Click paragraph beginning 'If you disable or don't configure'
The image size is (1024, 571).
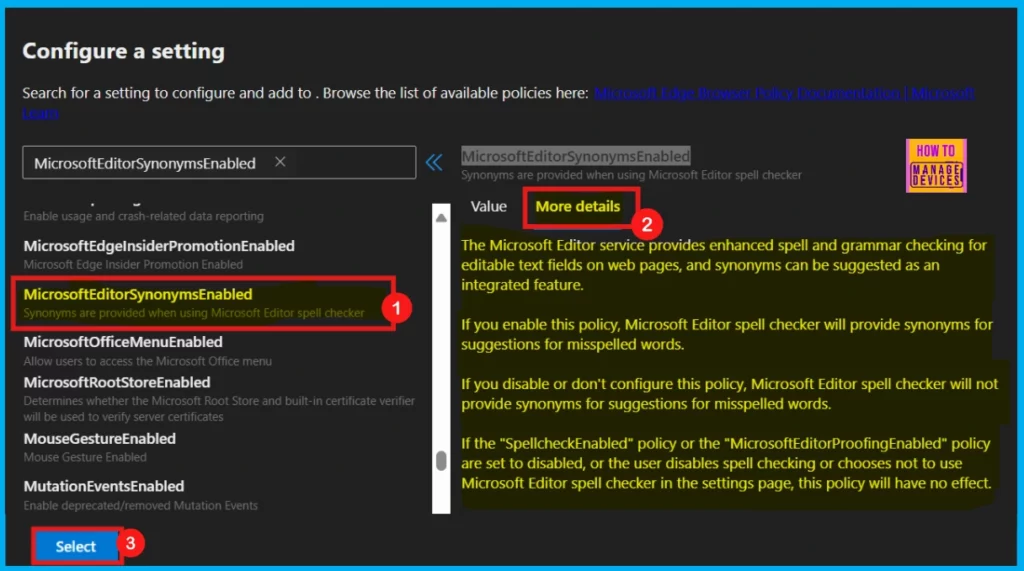pos(729,394)
